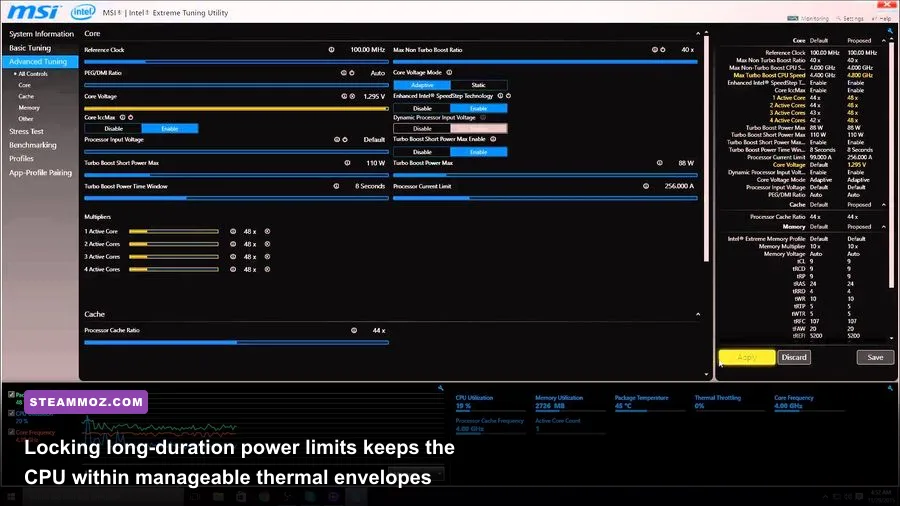Click Enhanced Intel SpeedStep Technology info icon
The height and width of the screenshot is (506, 900).
pos(501,96)
